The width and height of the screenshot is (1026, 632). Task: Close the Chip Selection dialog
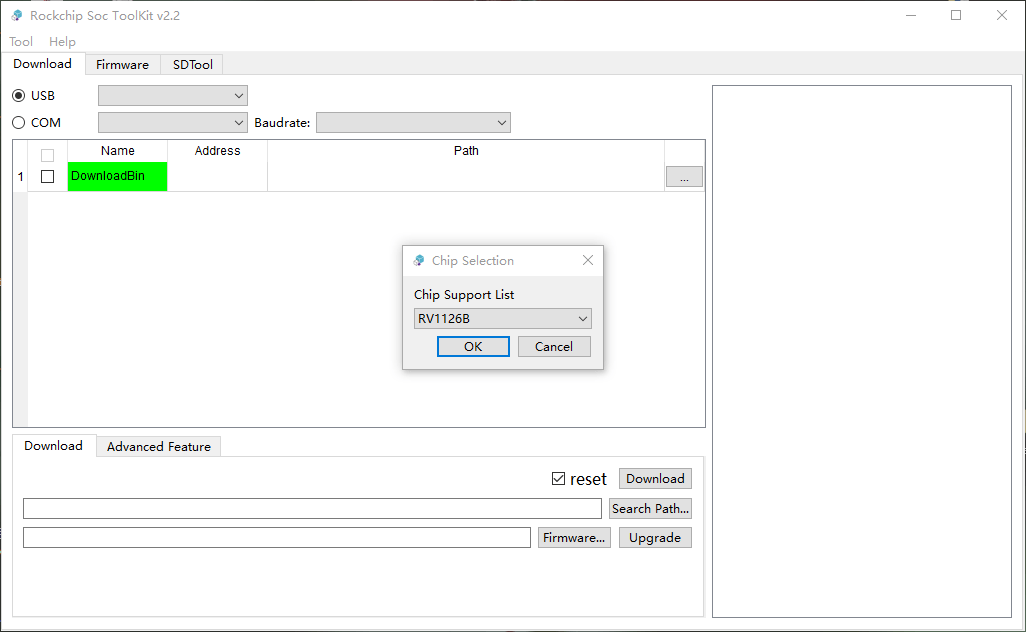coord(588,260)
